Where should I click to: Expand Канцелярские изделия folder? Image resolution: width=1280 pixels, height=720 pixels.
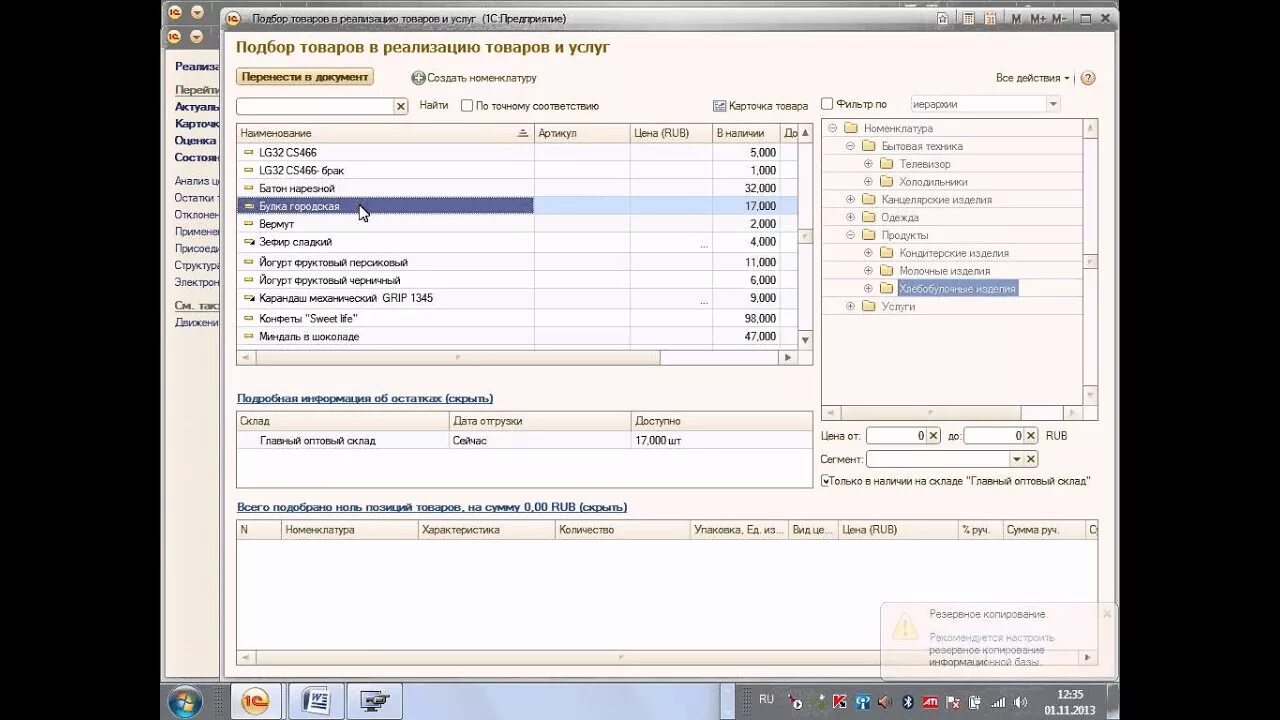coord(850,200)
